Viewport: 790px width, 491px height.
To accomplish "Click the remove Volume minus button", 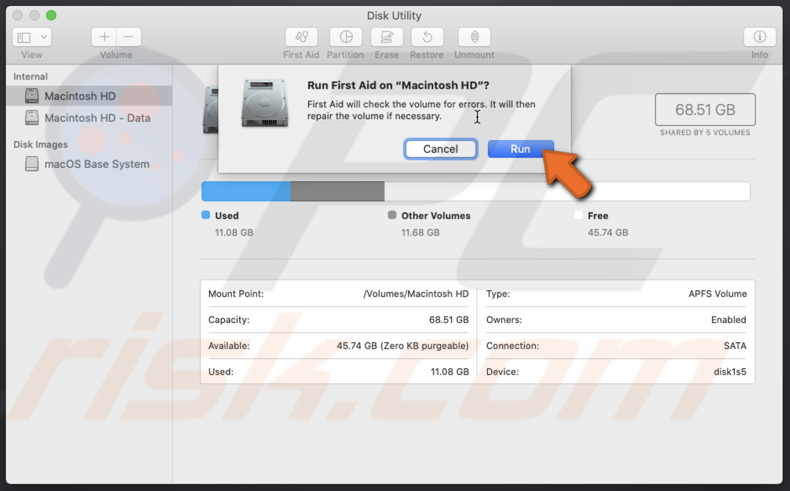I will (x=128, y=37).
